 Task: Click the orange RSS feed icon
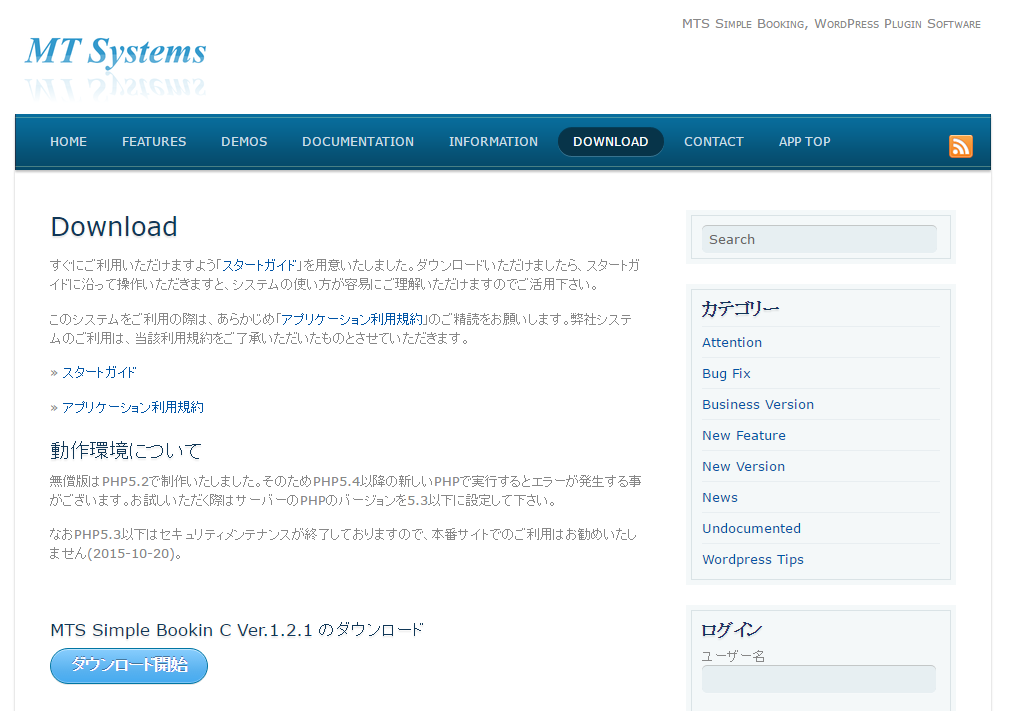960,146
